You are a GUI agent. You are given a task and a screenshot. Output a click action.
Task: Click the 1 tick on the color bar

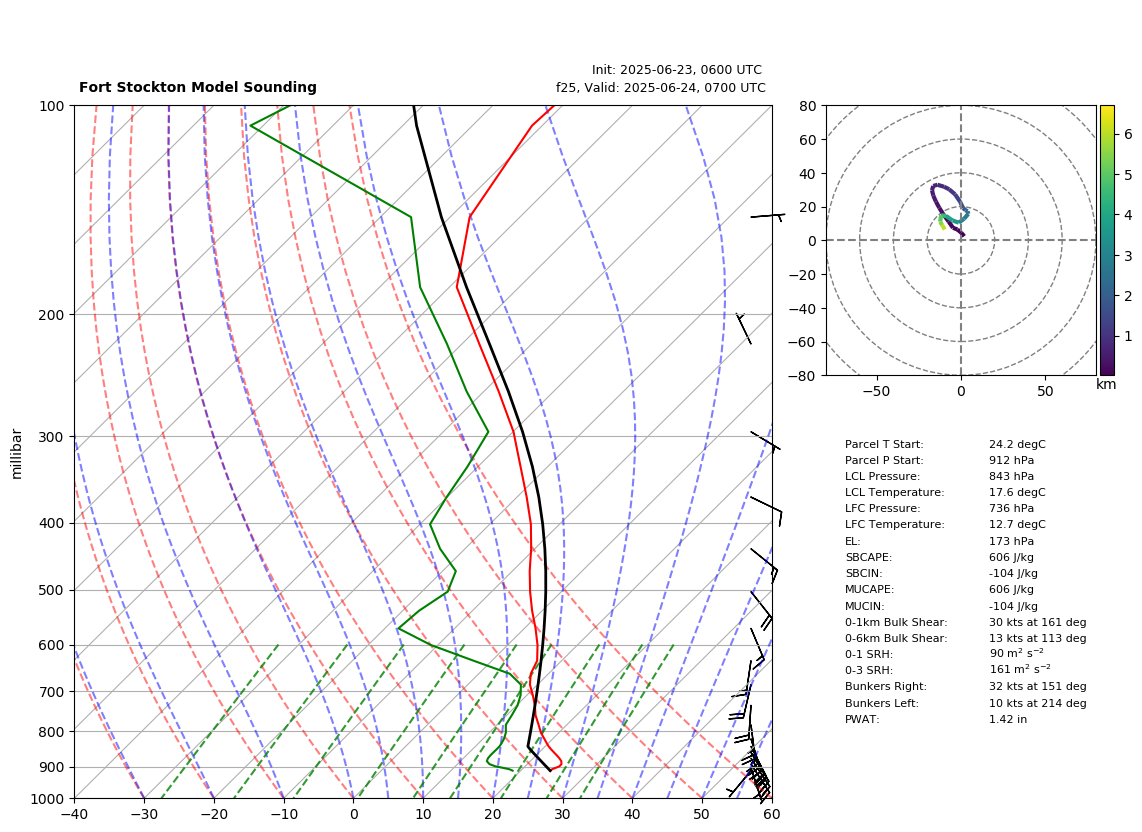pos(1127,337)
